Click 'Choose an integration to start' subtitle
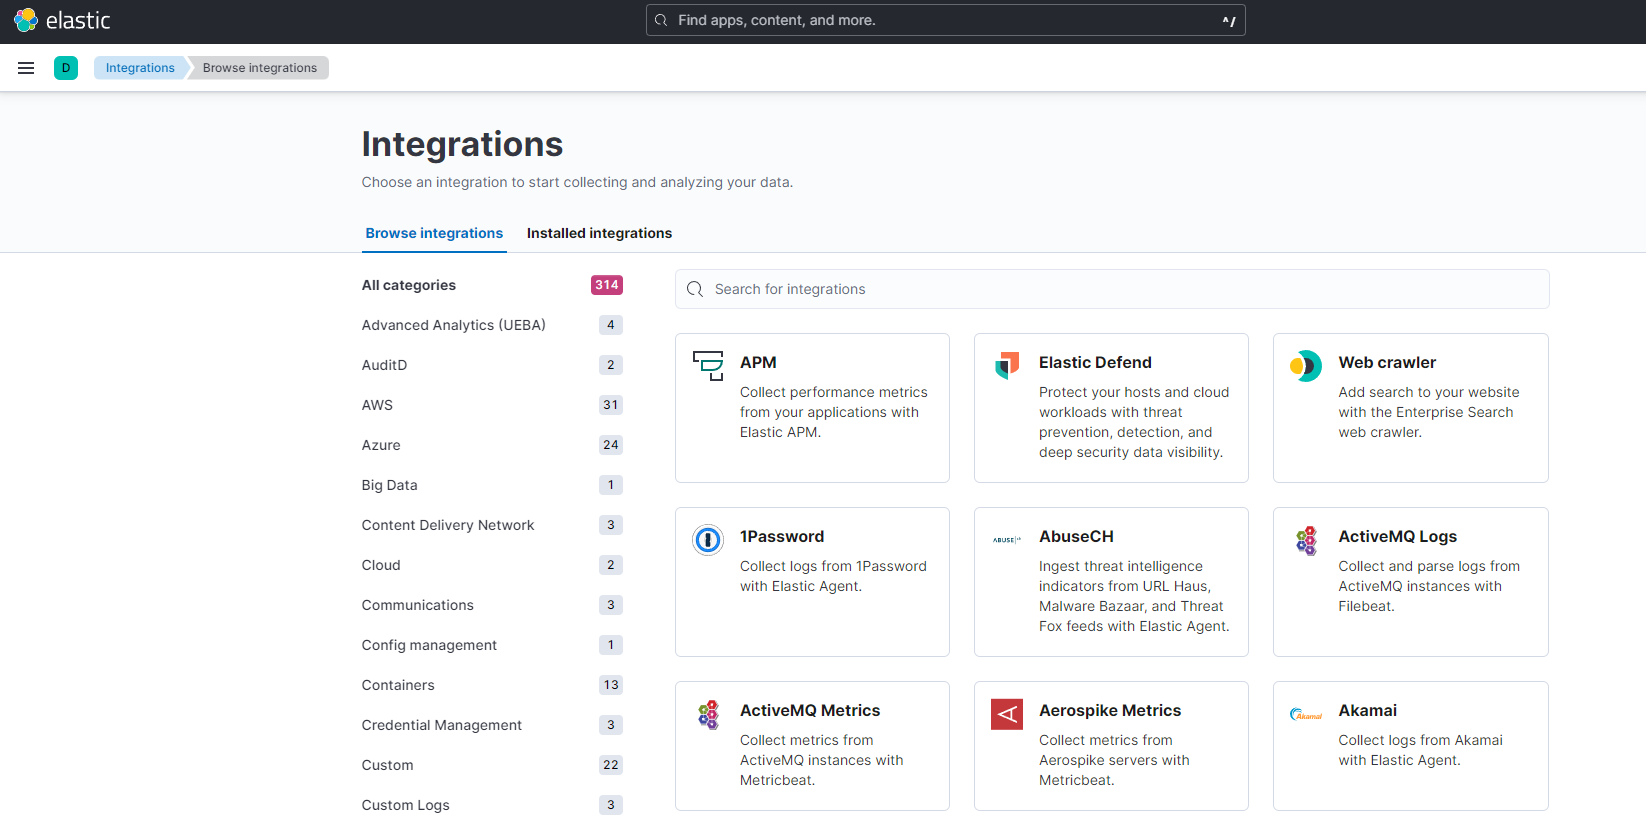This screenshot has width=1646, height=824. 577,182
